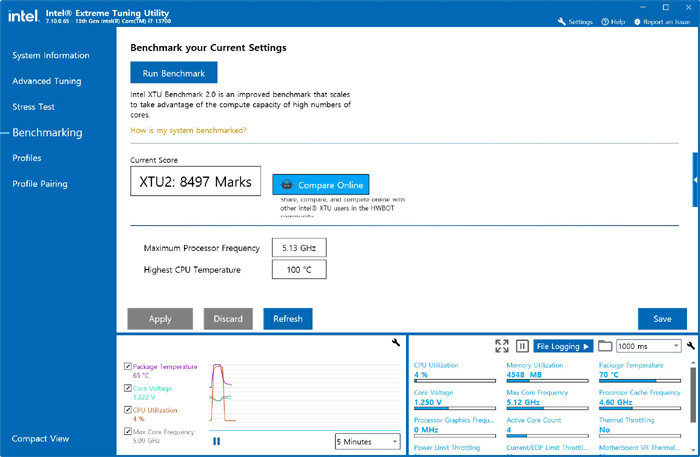Click the XTU2: 8497 Marks score box
This screenshot has width=700, height=457.
(196, 181)
